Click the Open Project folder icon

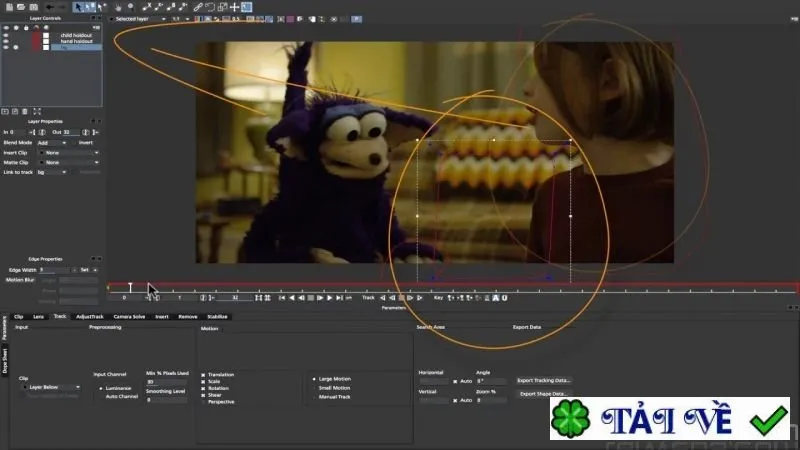pyautogui.click(x=21, y=7)
